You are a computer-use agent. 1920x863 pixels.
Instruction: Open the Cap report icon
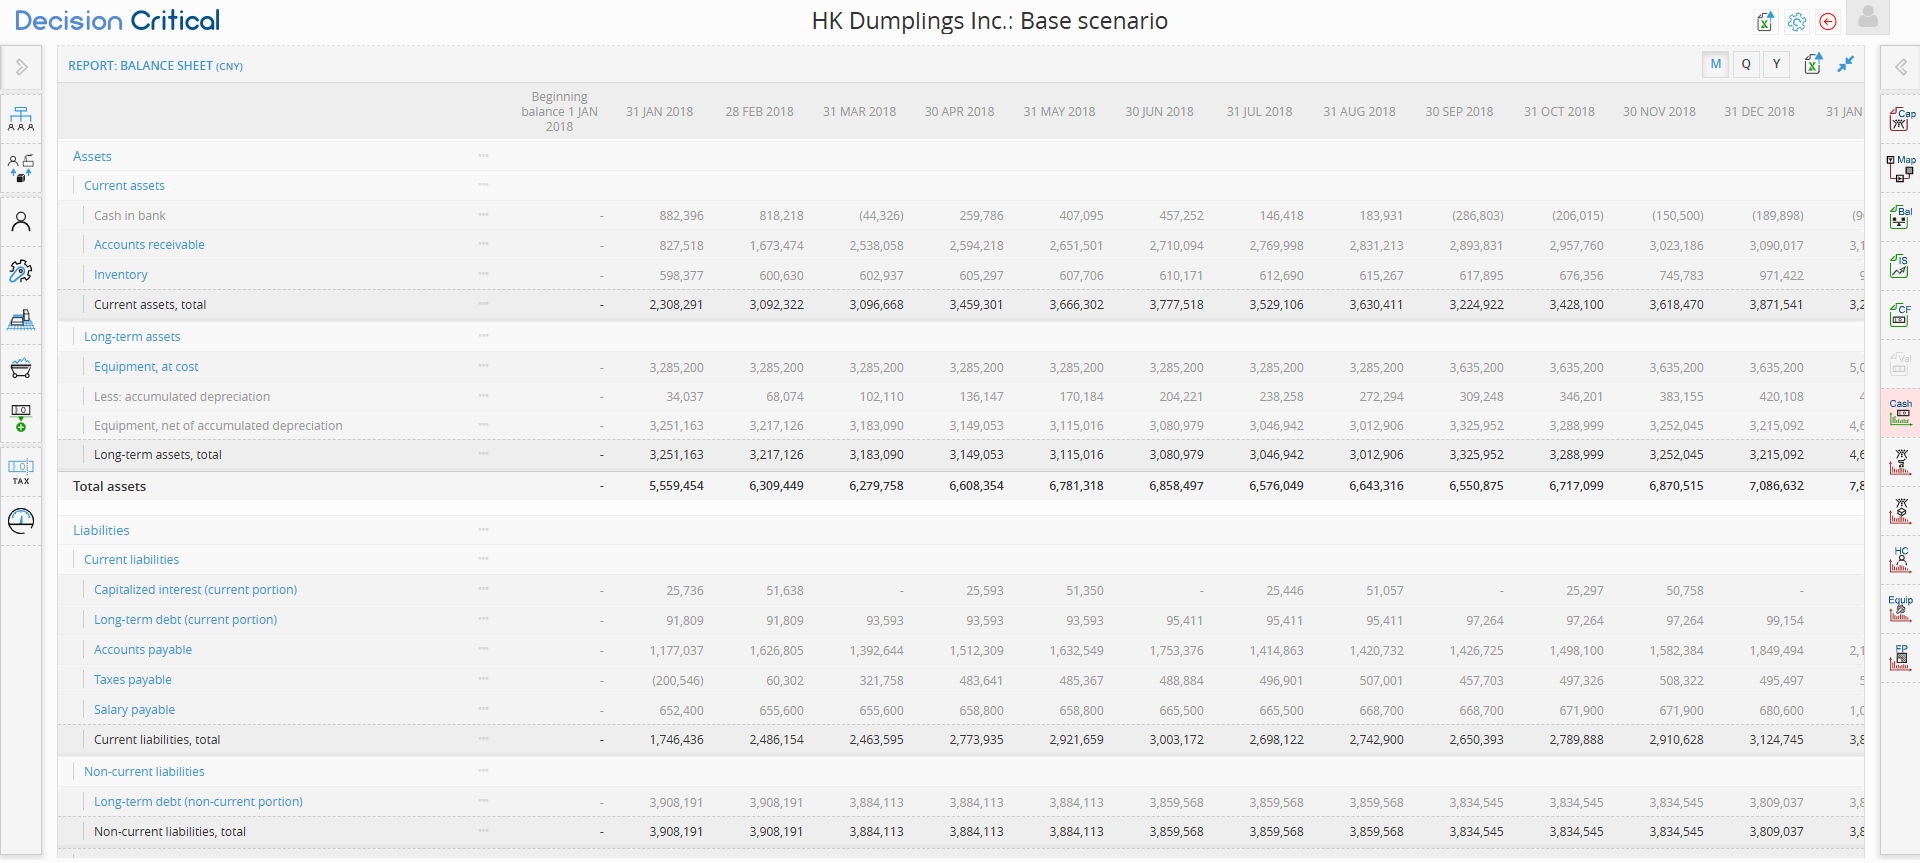(1901, 120)
